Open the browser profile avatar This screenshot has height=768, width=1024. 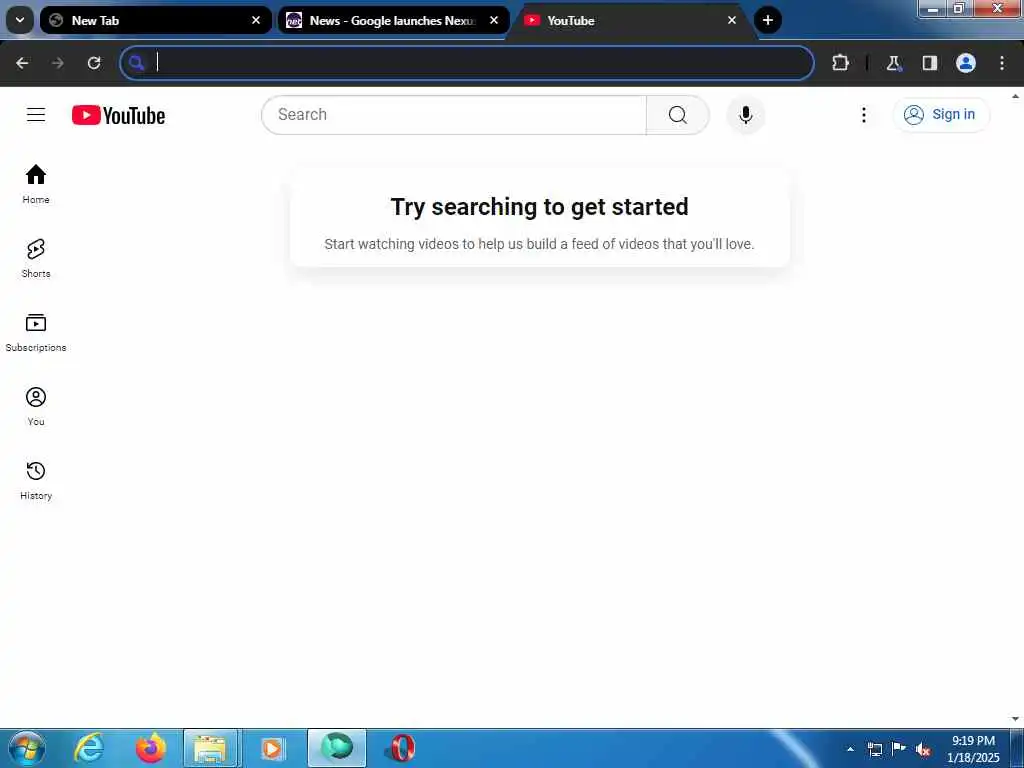tap(966, 63)
